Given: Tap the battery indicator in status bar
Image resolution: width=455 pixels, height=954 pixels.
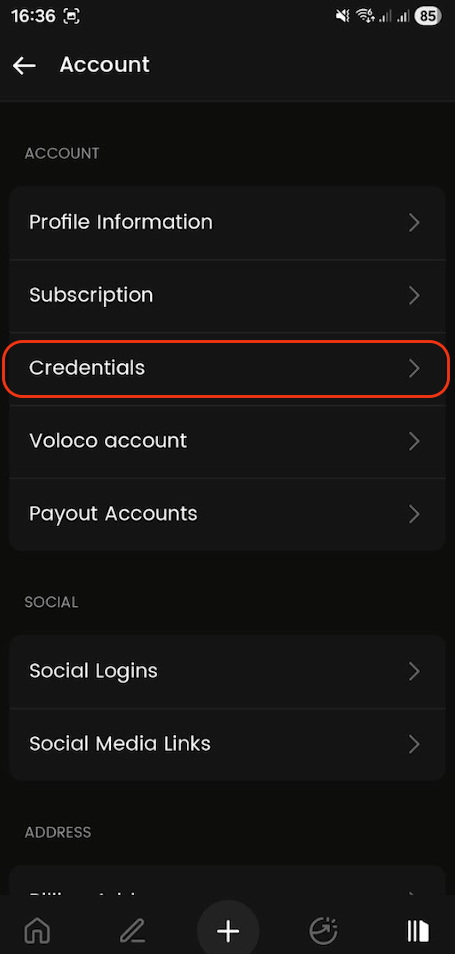Looking at the screenshot, I should click(x=428, y=16).
